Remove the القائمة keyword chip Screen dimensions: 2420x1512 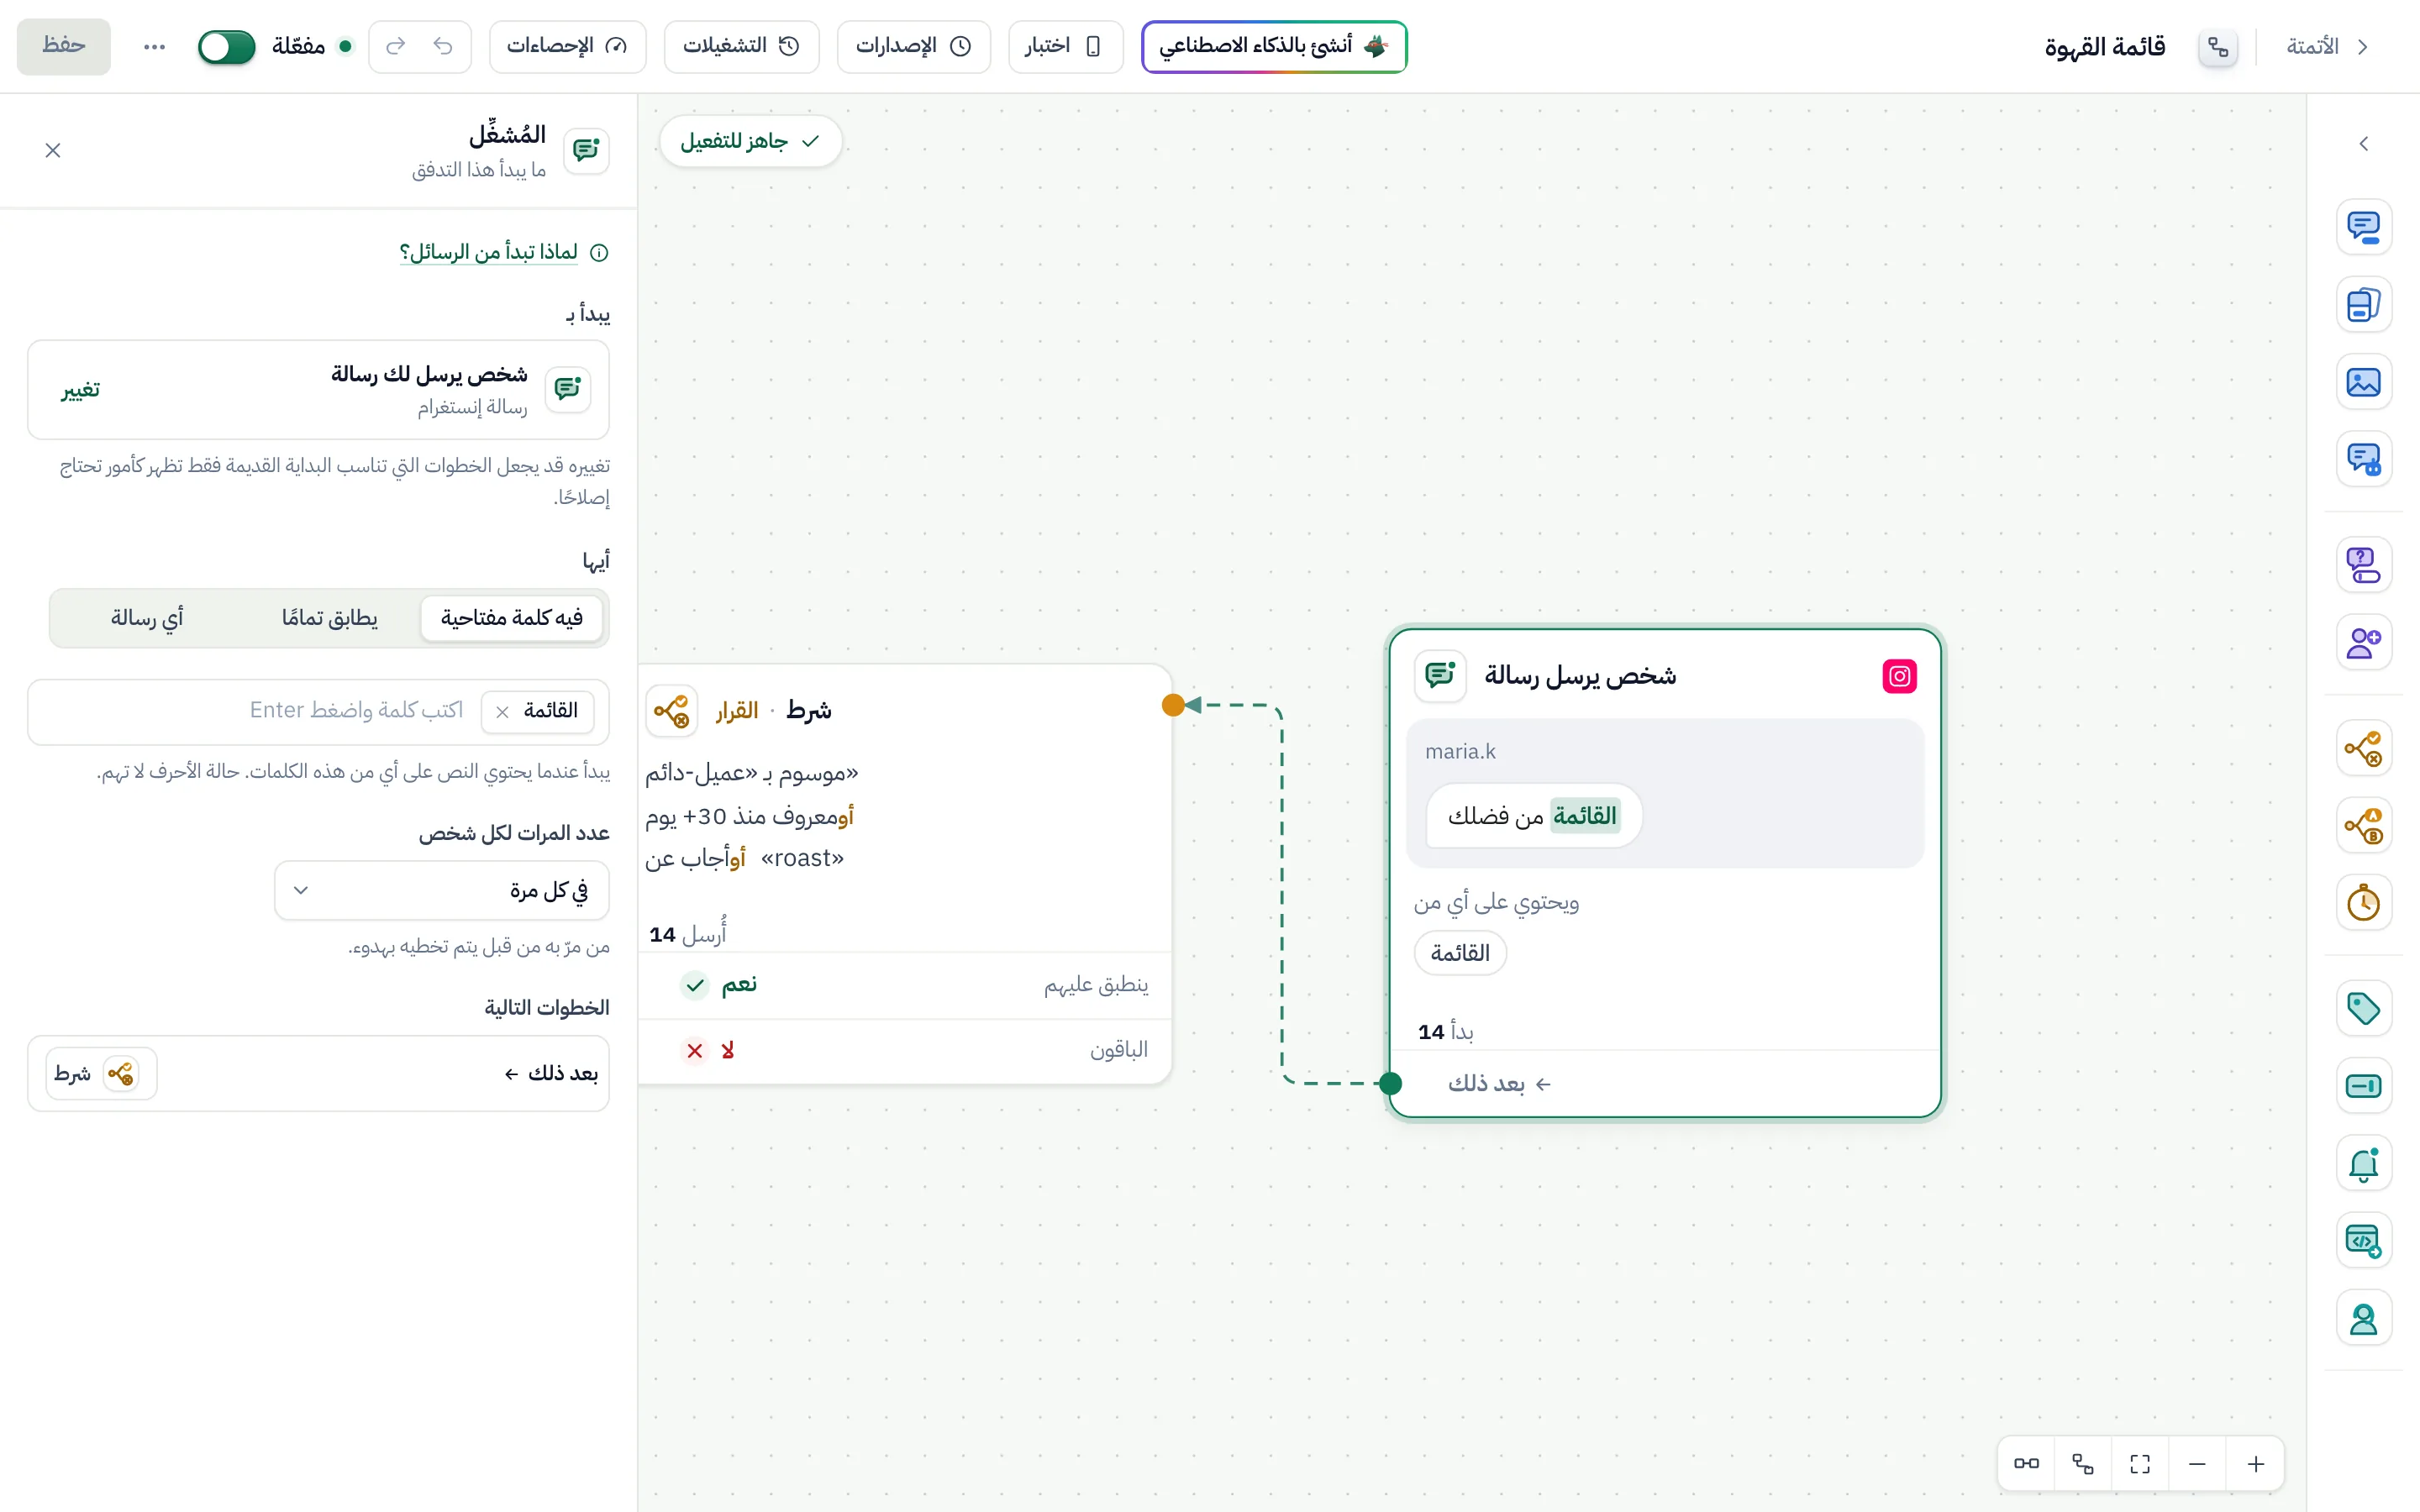(x=502, y=711)
